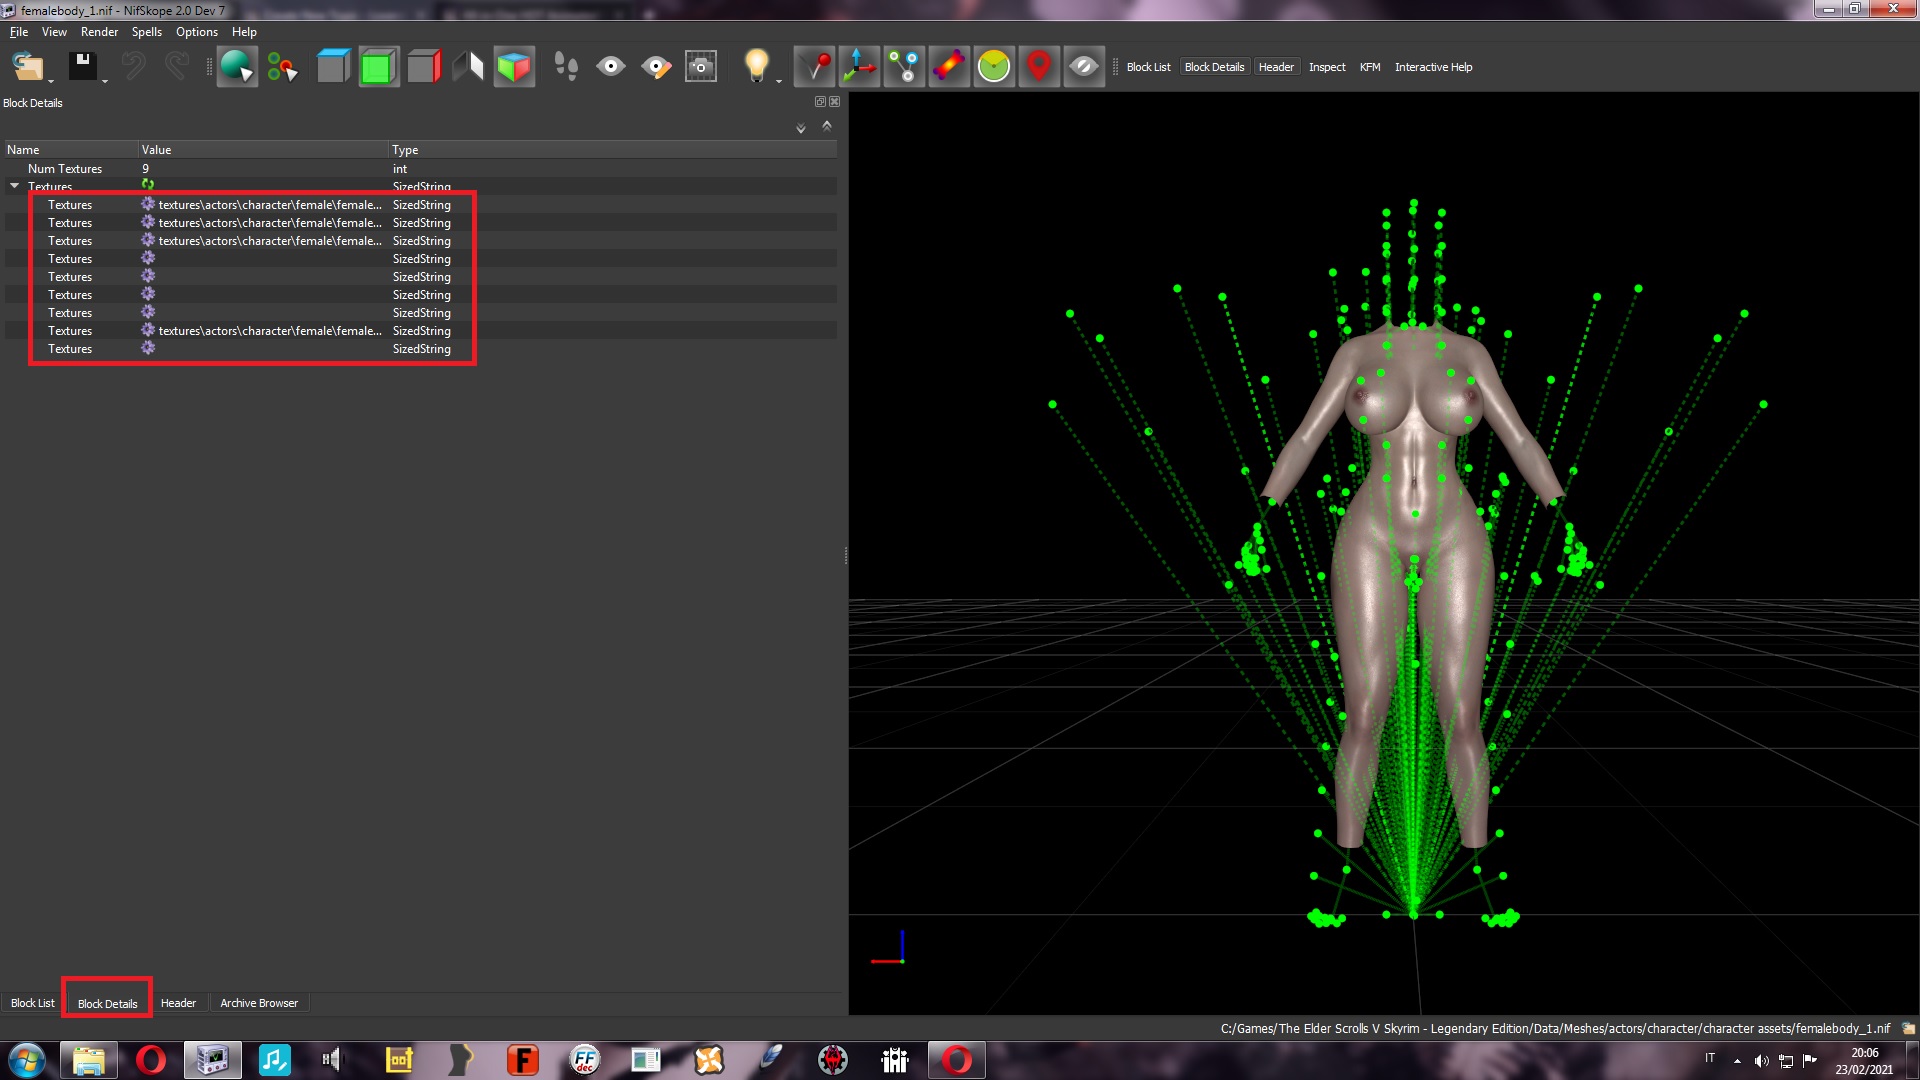Switch to Front view green cube icon
The image size is (1920, 1080).
(x=378, y=67)
